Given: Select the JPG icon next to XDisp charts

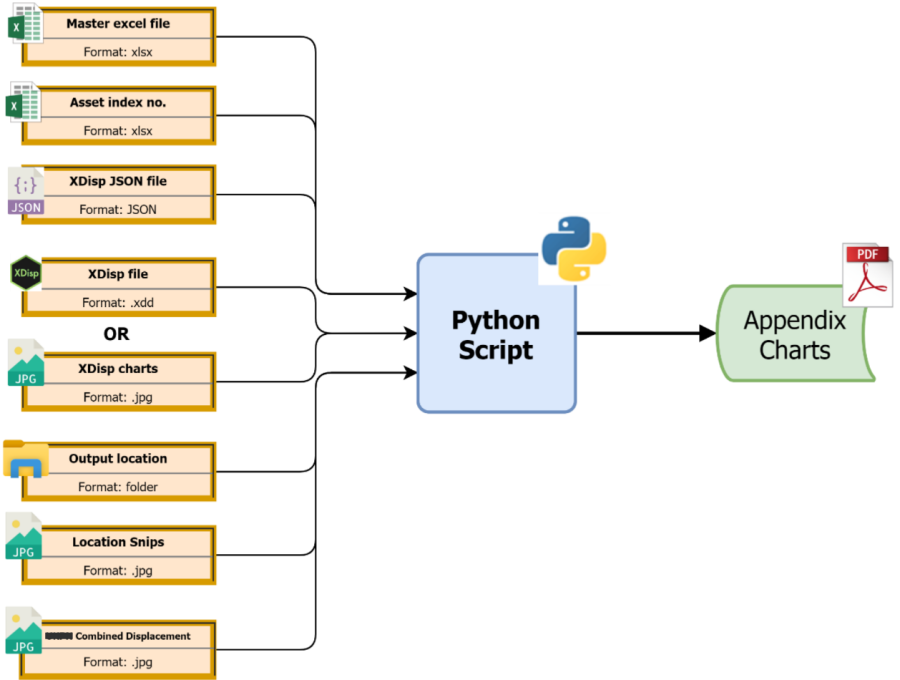Looking at the screenshot, I should click(25, 364).
